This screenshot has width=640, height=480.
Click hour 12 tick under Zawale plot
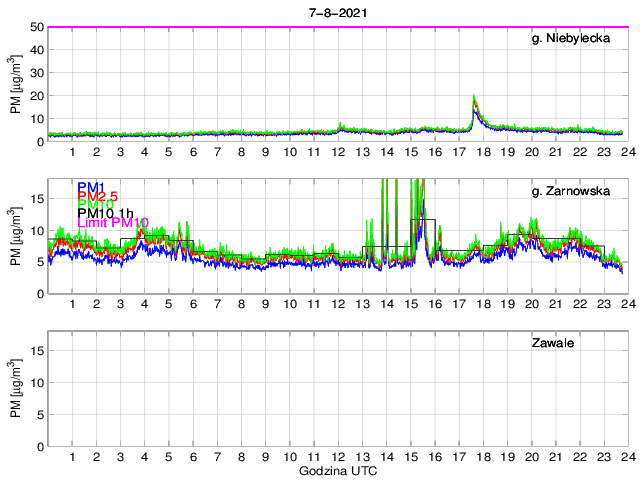click(338, 457)
